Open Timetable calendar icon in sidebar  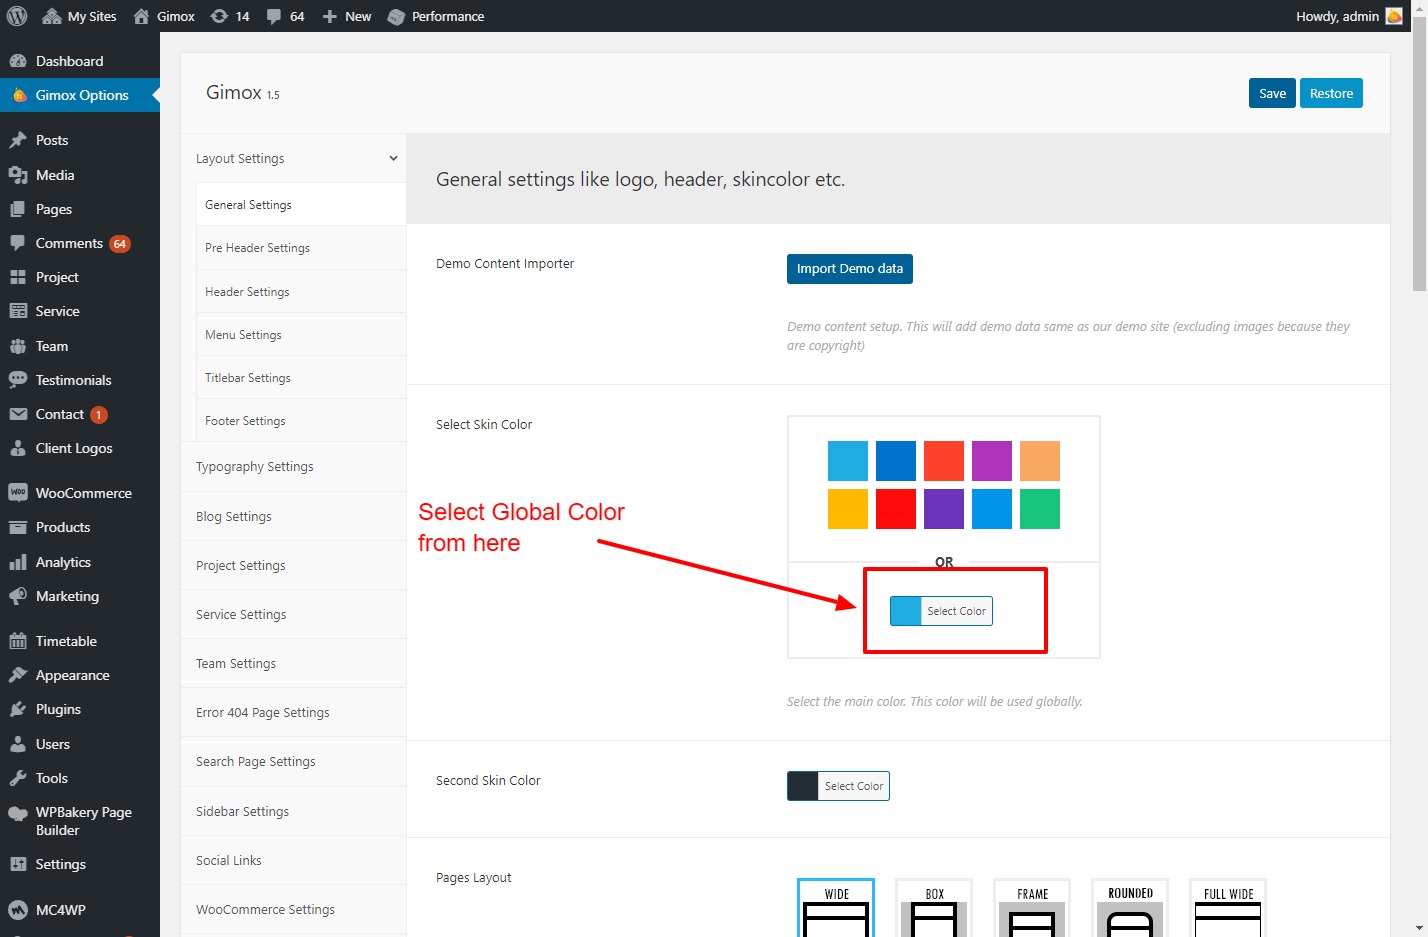click(18, 641)
